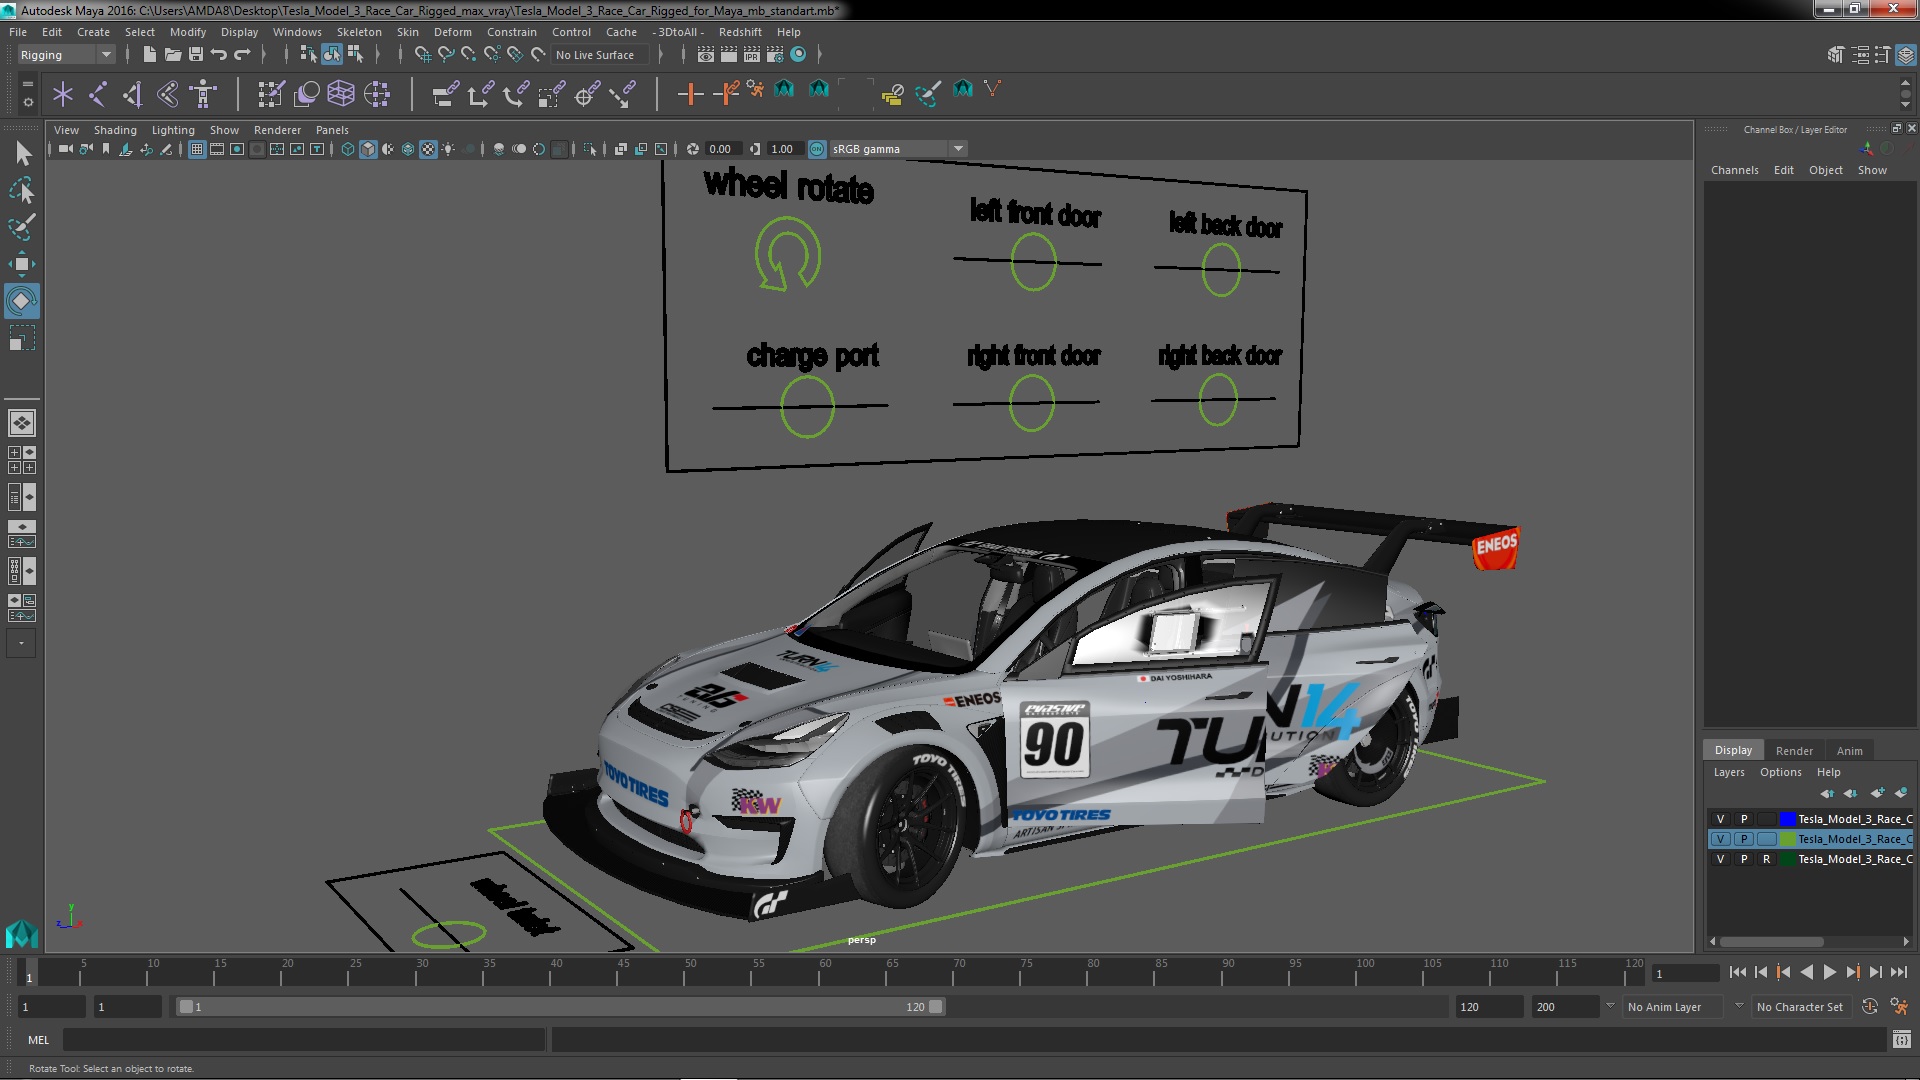
Task: Open the viewport Shading menu
Action: tap(115, 130)
